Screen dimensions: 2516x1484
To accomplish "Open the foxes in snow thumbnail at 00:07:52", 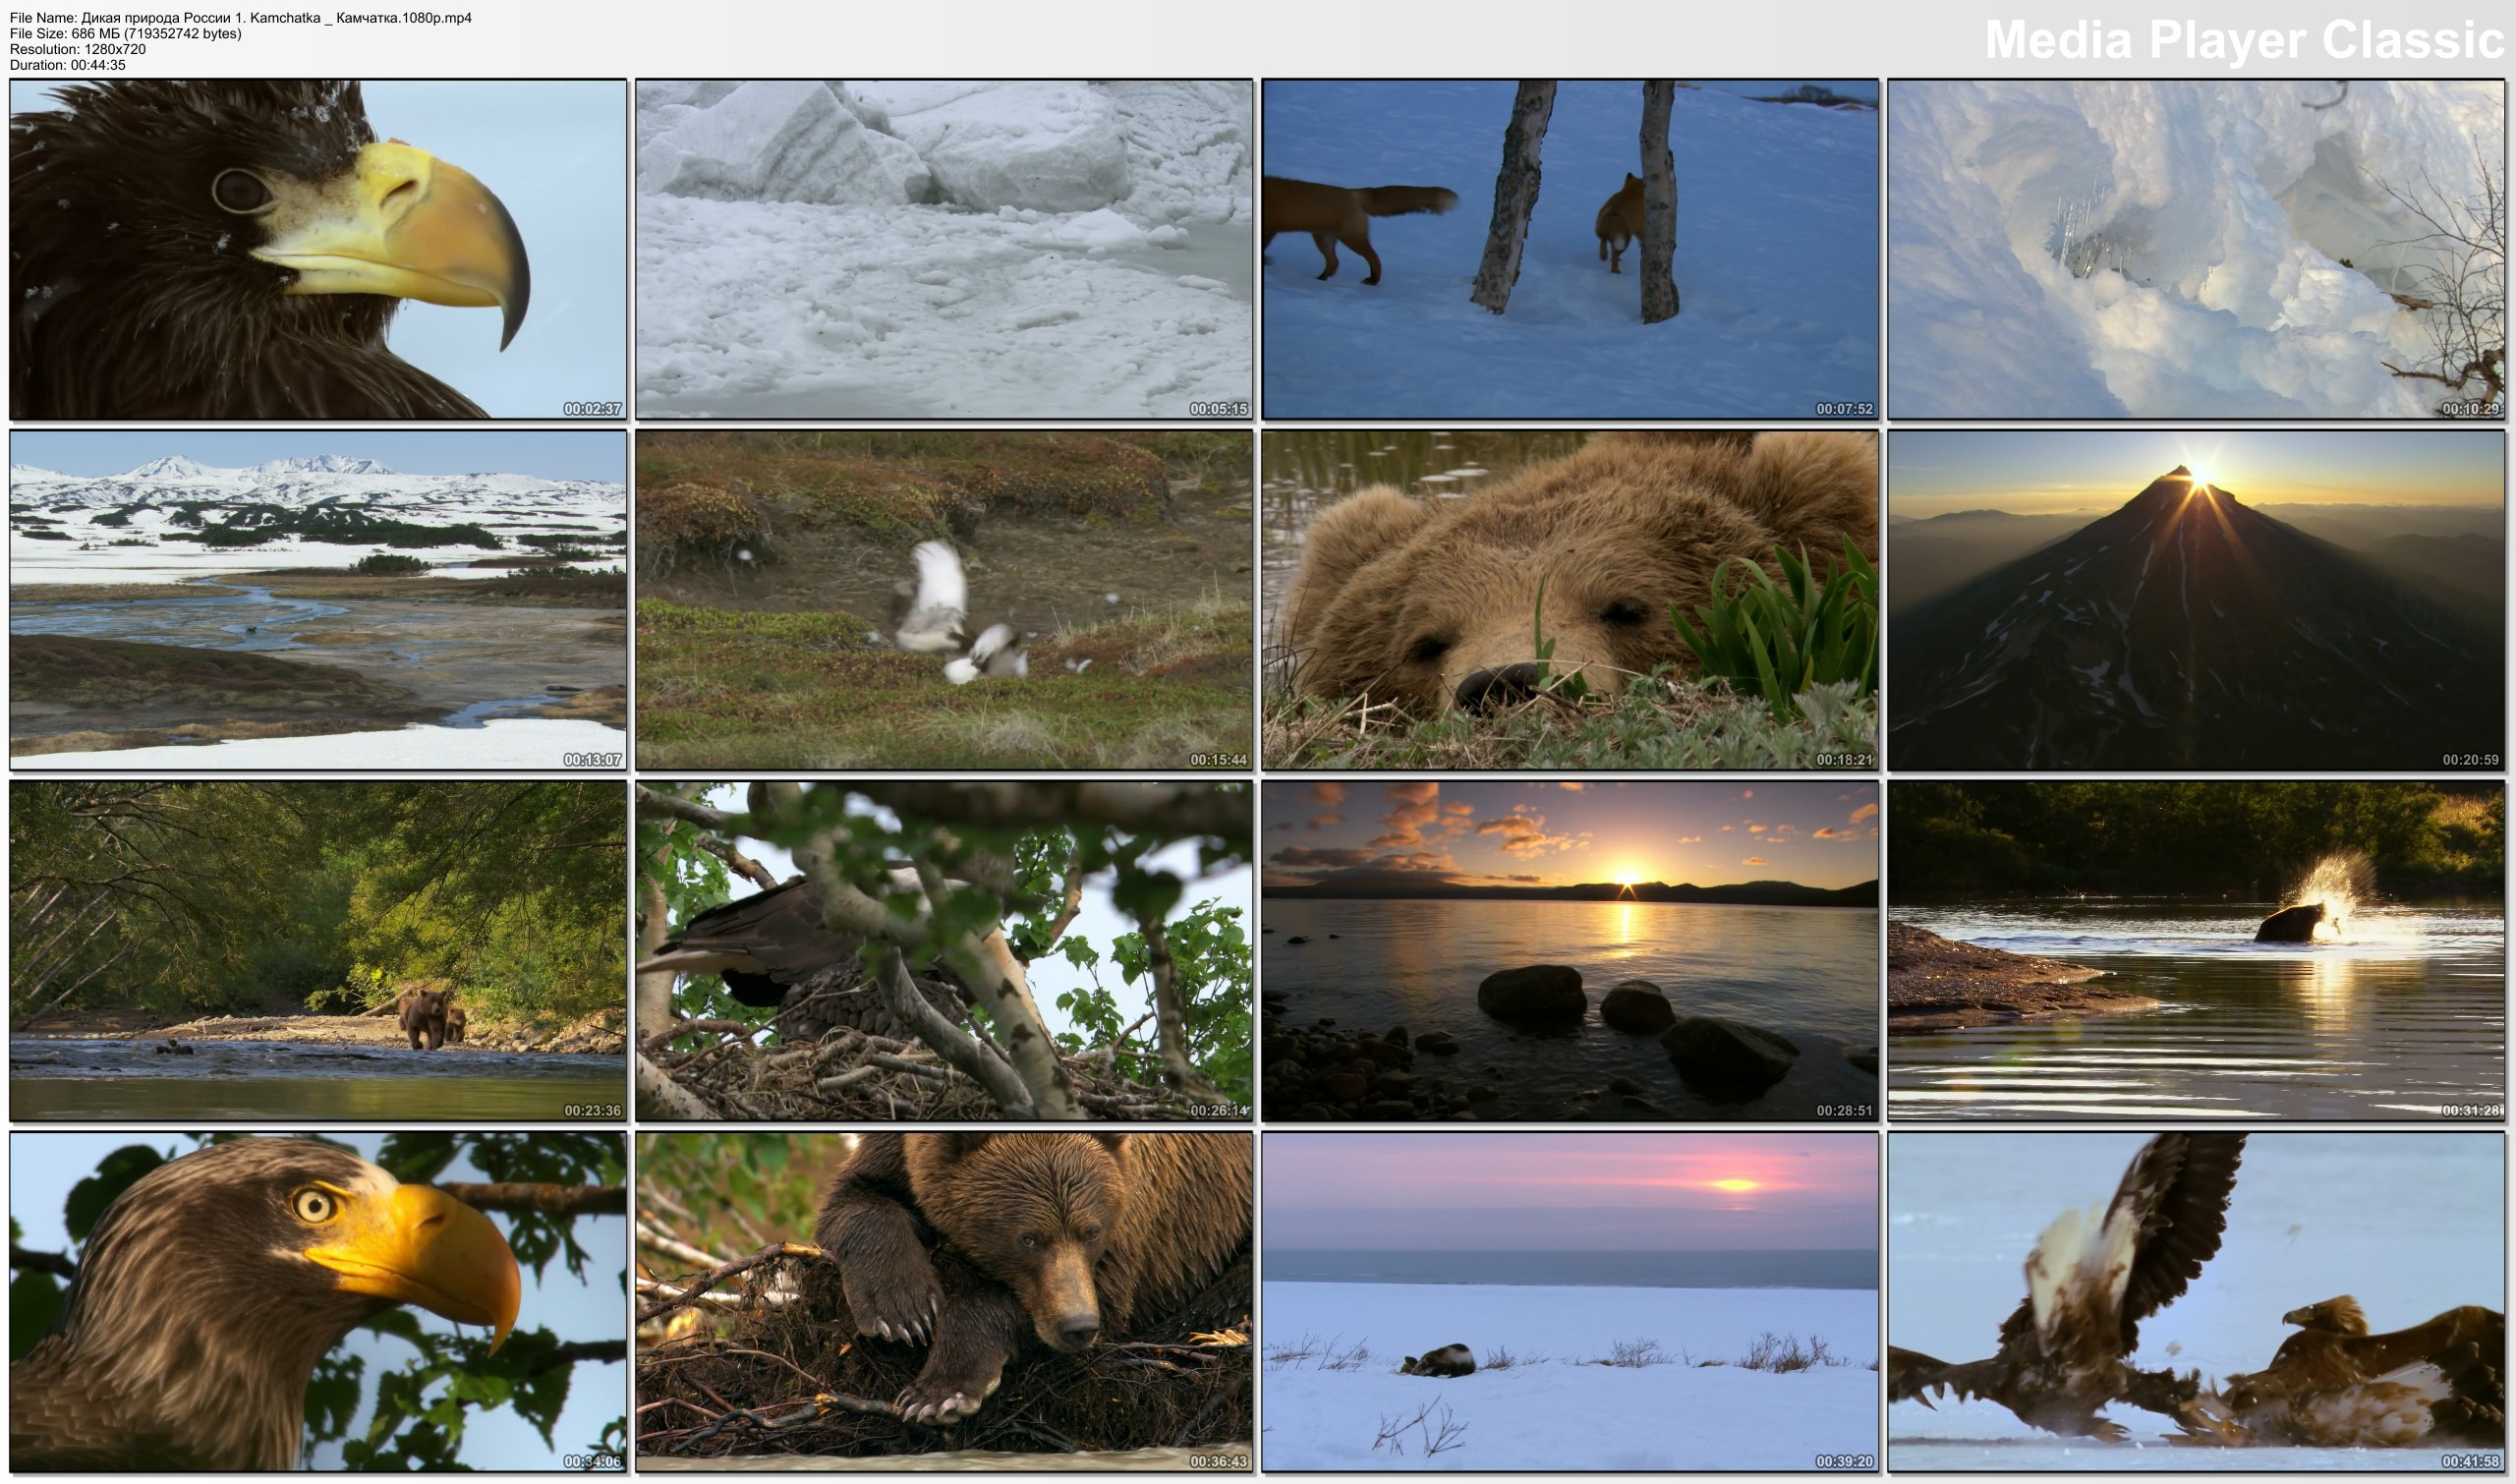I will pyautogui.click(x=1570, y=249).
